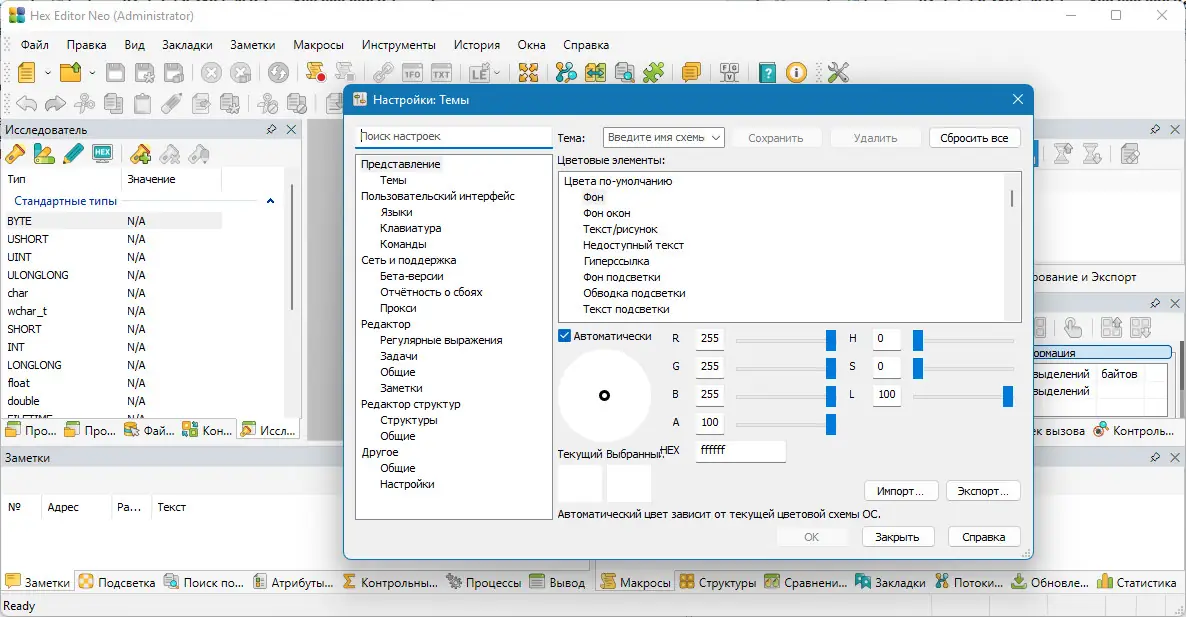Screen dimensions: 1186x617
Task: Select Прокси in settings tree
Action: [399, 308]
